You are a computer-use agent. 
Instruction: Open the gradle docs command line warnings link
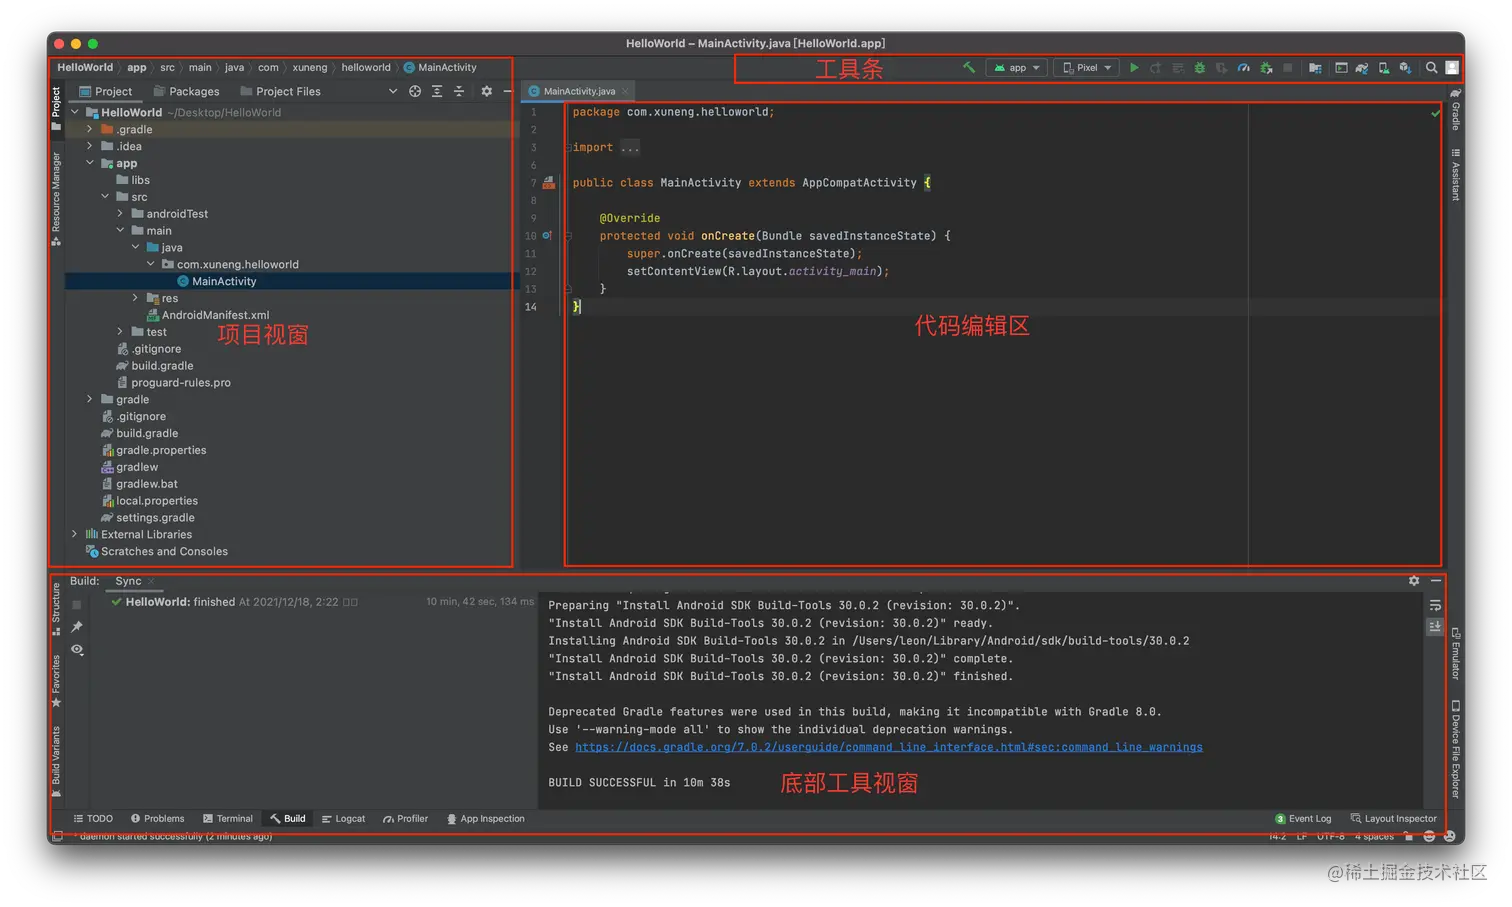click(889, 747)
